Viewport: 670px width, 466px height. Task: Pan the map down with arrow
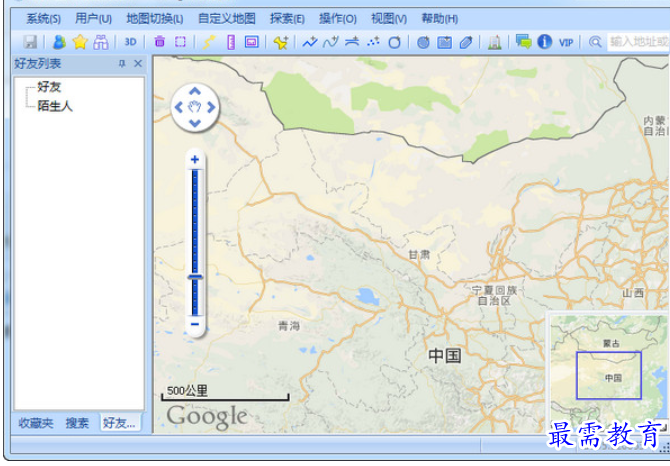coord(195,123)
